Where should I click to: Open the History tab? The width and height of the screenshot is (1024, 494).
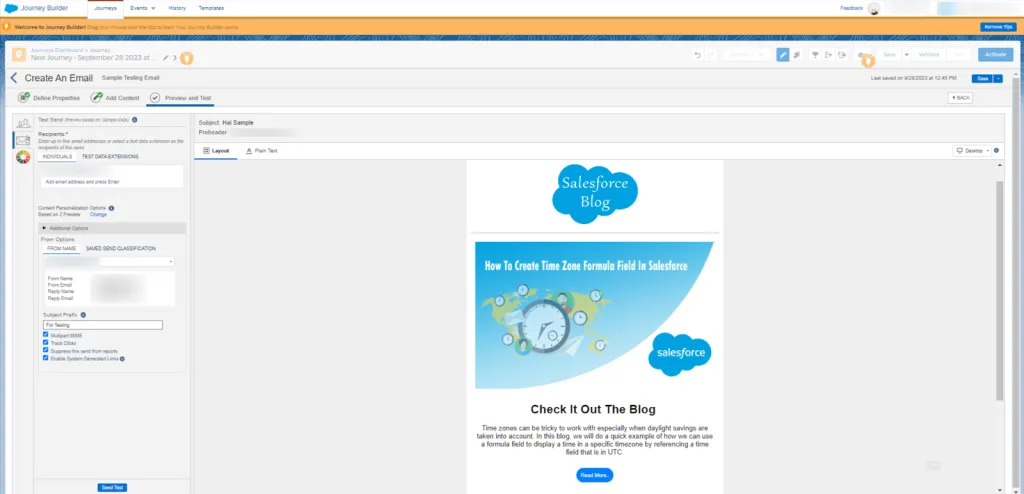click(x=177, y=8)
